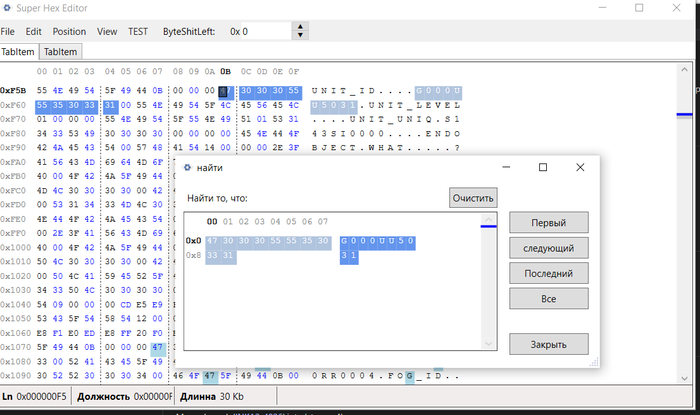
Task: Open the View menu
Action: coord(107,31)
